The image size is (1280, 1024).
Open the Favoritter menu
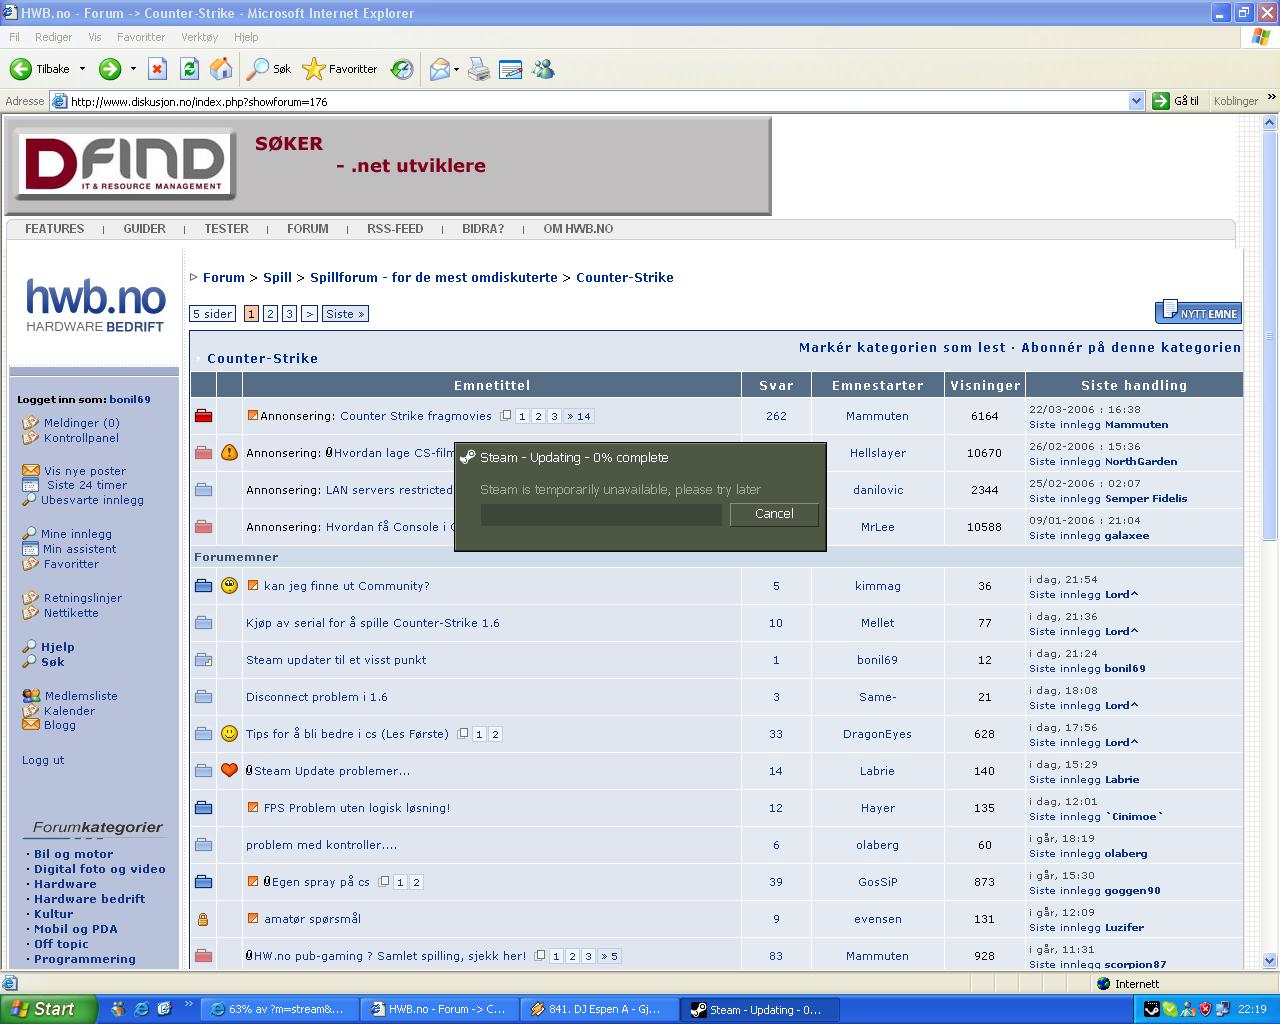(141, 37)
